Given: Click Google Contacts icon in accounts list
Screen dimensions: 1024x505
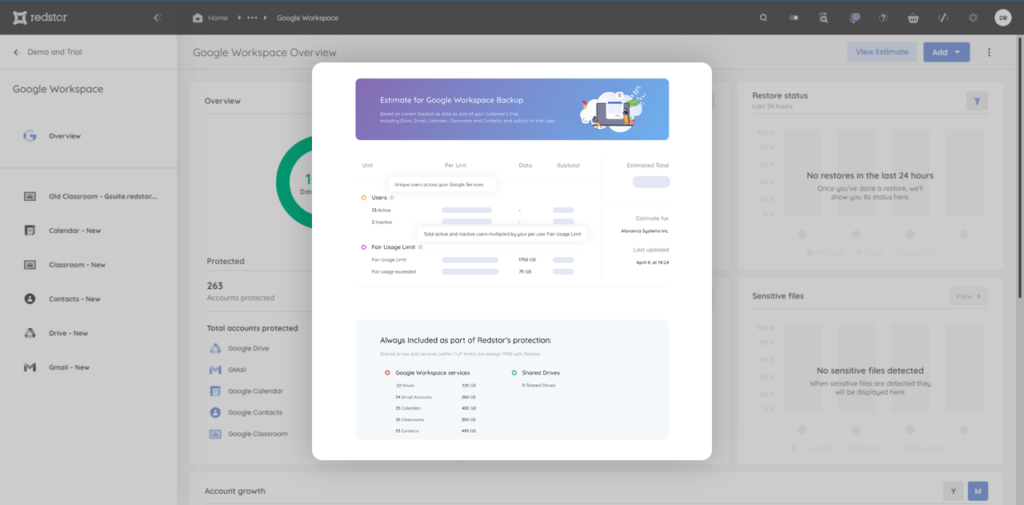Looking at the screenshot, I should click(216, 412).
